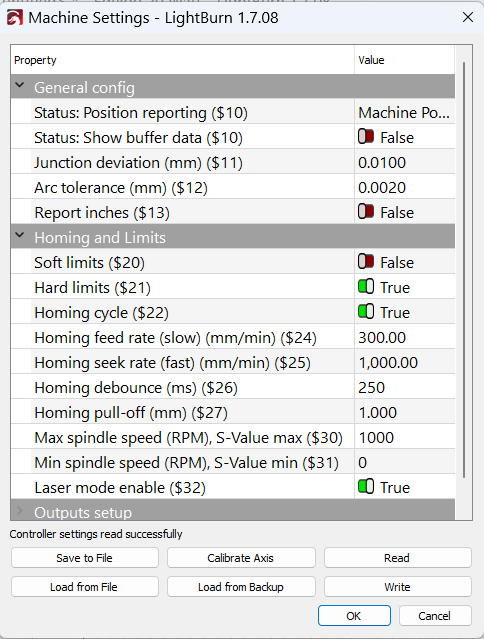This screenshot has width=484, height=639.
Task: Toggle Status: Show buffer data switch
Action: click(366, 137)
